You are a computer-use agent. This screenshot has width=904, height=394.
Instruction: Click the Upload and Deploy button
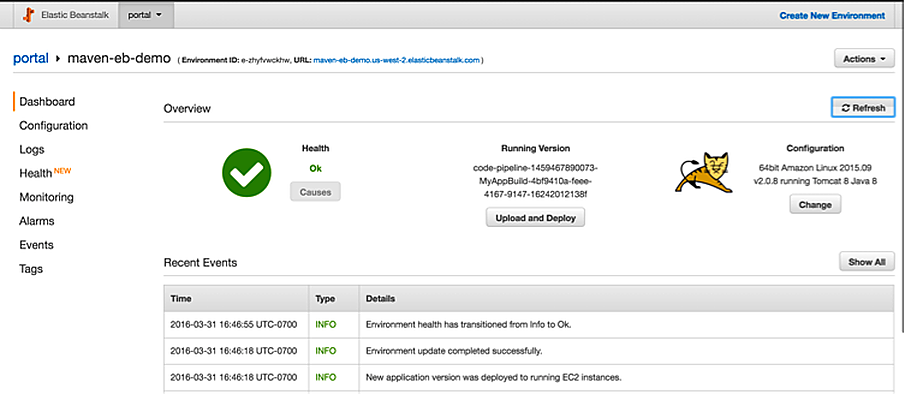coord(536,218)
